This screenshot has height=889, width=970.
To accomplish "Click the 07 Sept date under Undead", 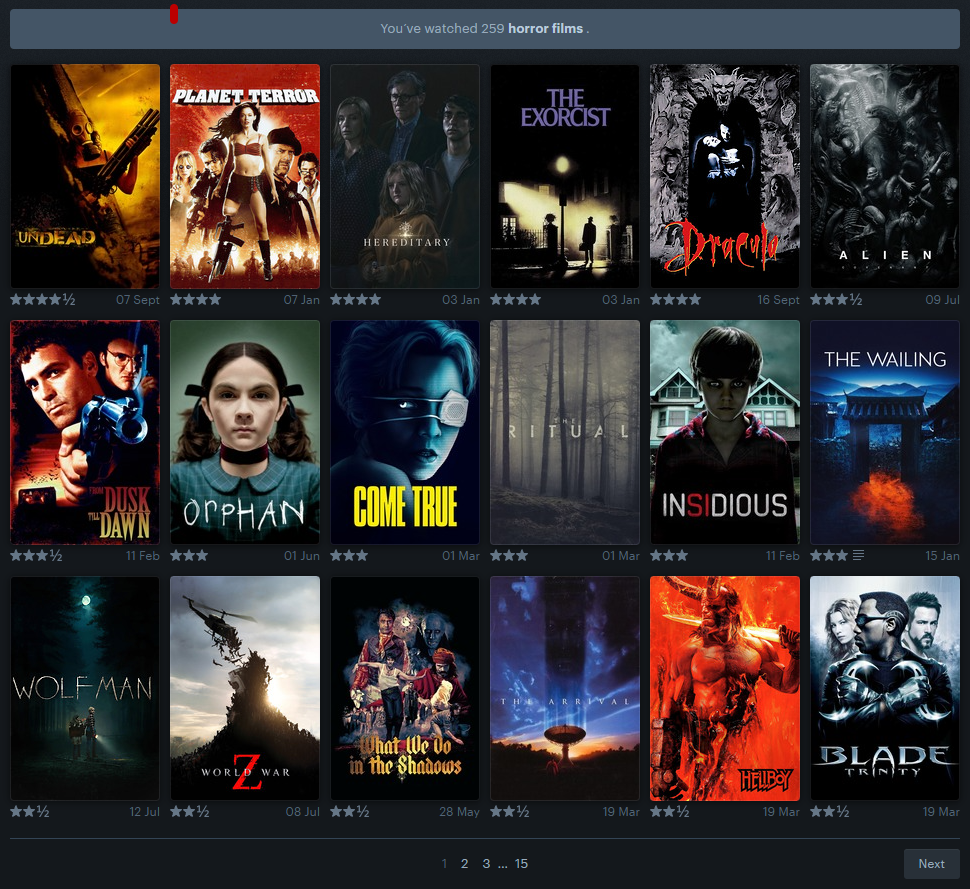I will 138,300.
